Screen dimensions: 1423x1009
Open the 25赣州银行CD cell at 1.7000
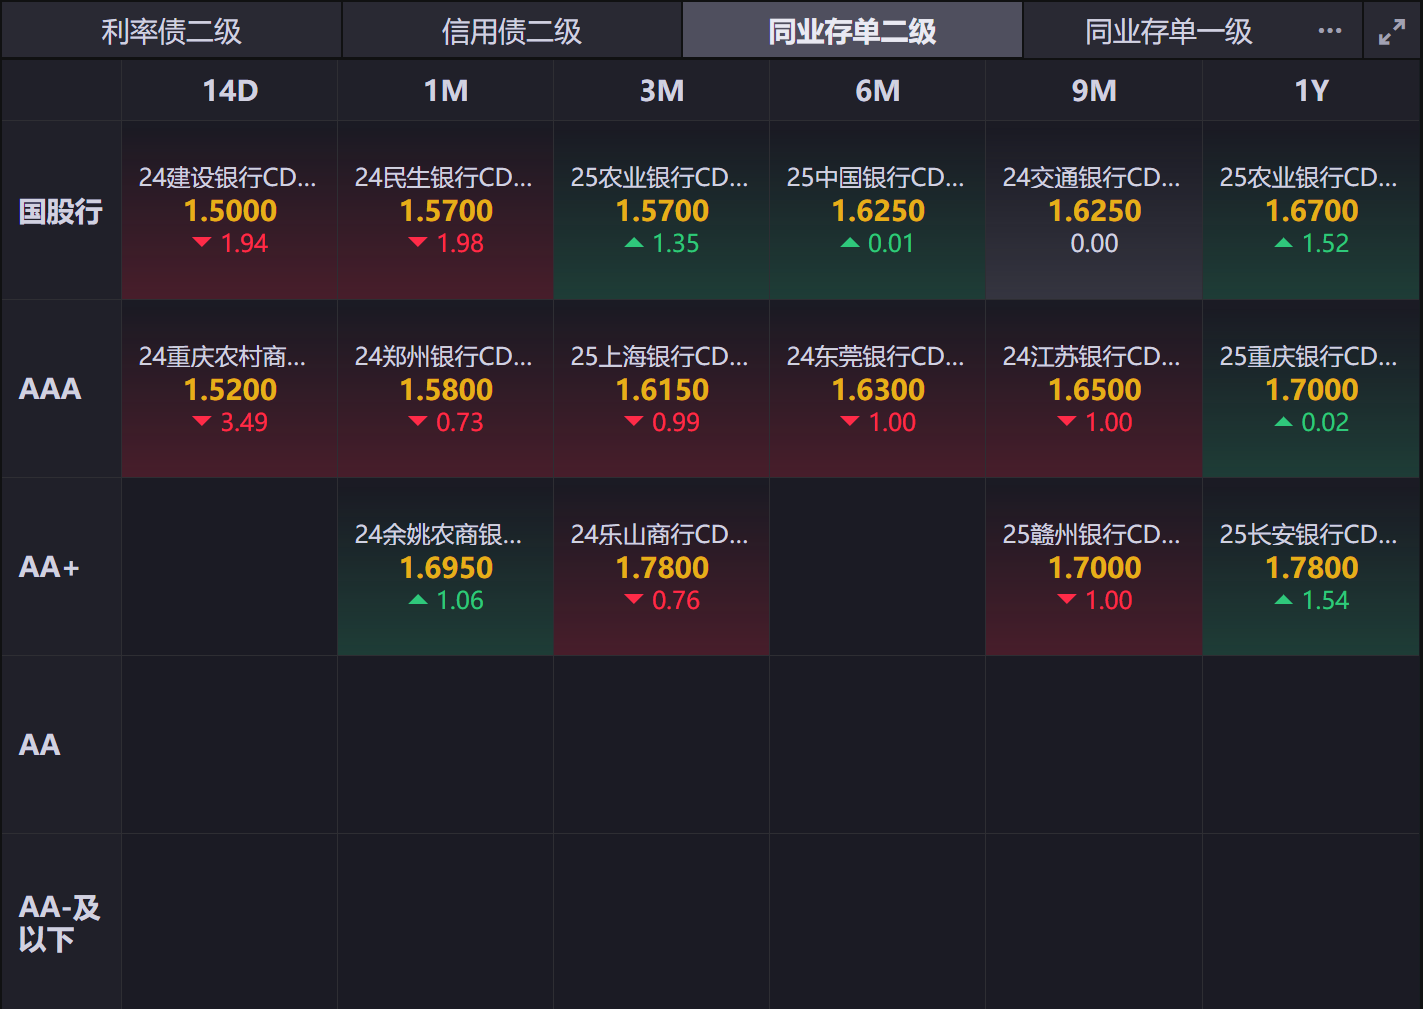click(1094, 567)
